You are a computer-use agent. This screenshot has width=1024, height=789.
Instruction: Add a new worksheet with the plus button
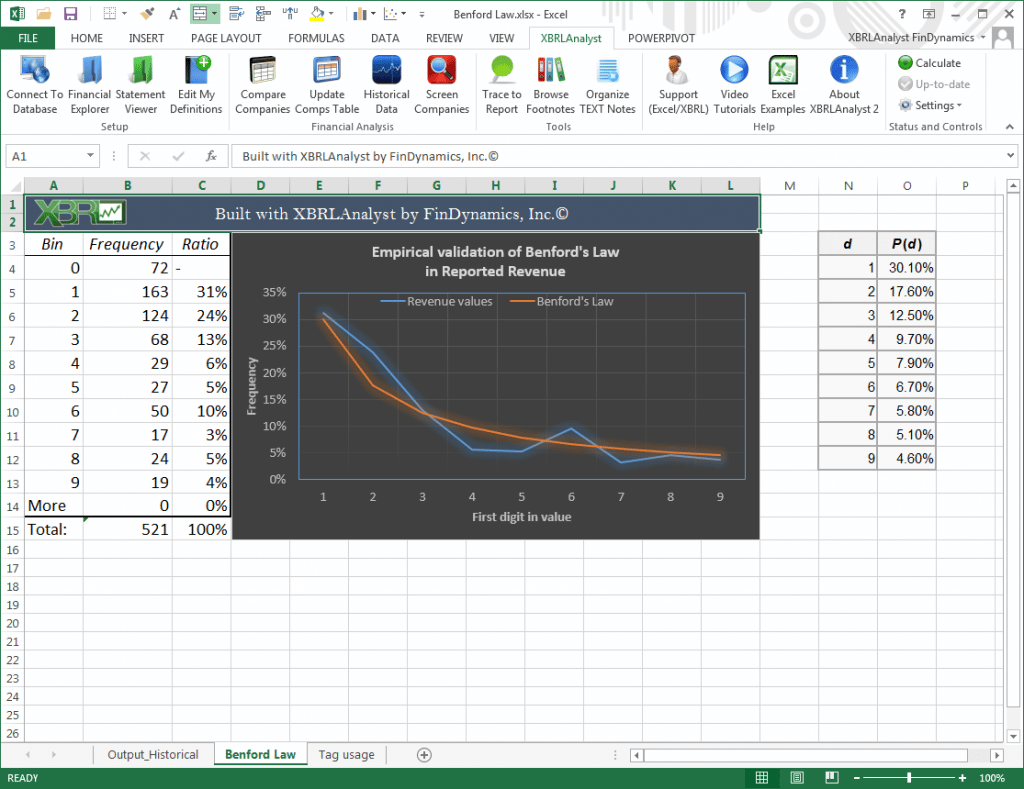[x=425, y=754]
